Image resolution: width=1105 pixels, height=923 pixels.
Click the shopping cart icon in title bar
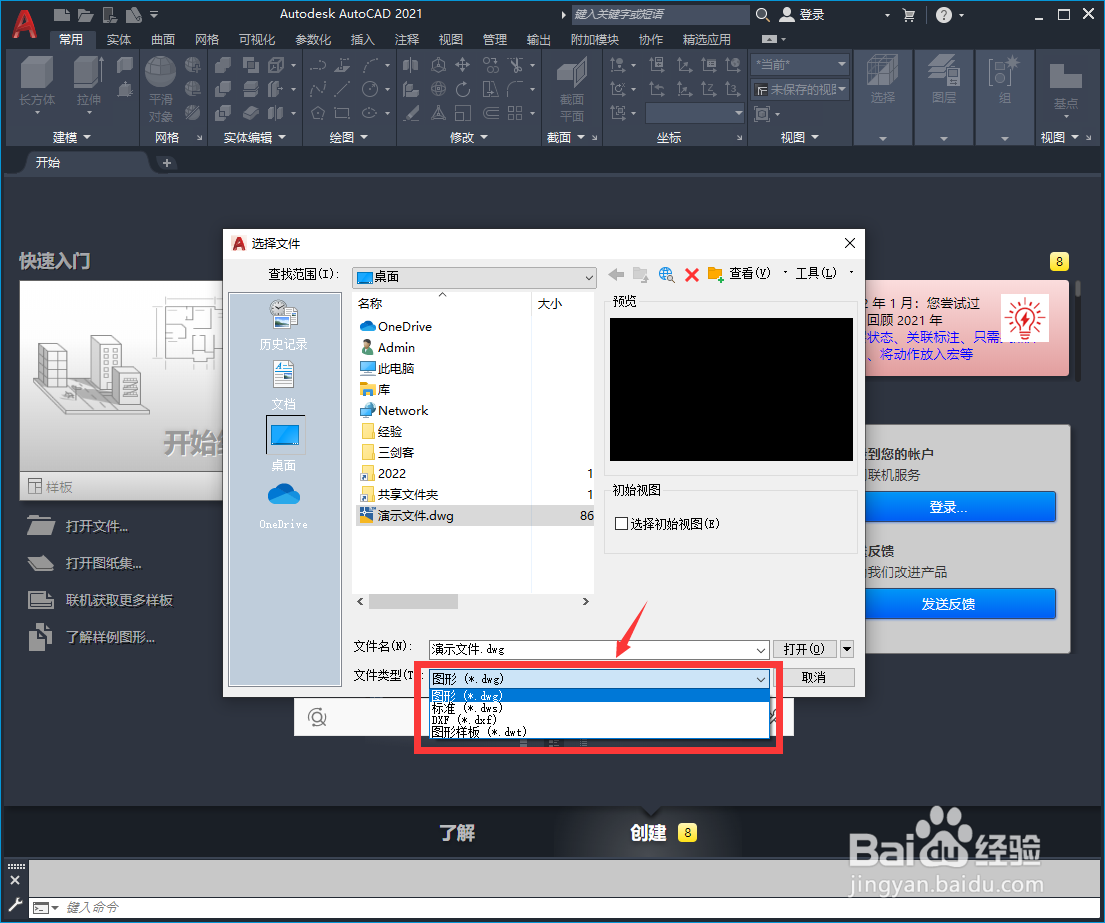[909, 15]
